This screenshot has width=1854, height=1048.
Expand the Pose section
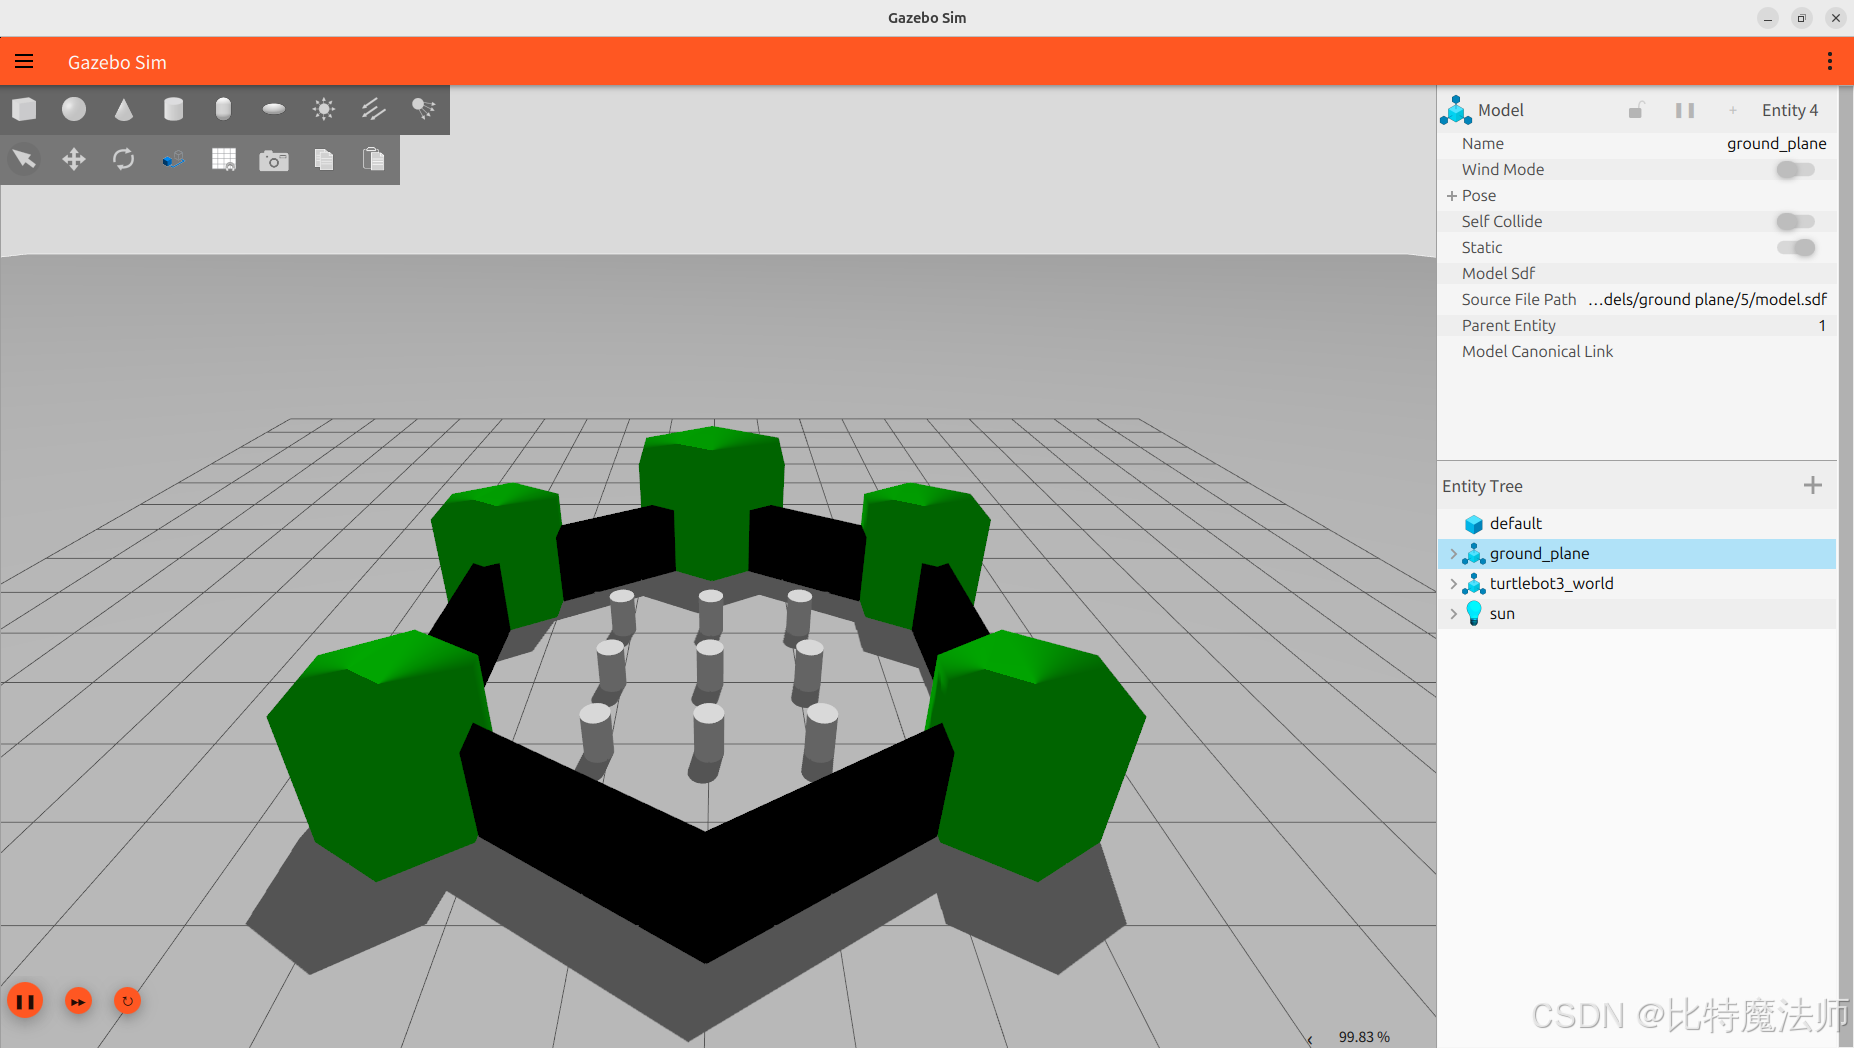pos(1452,196)
